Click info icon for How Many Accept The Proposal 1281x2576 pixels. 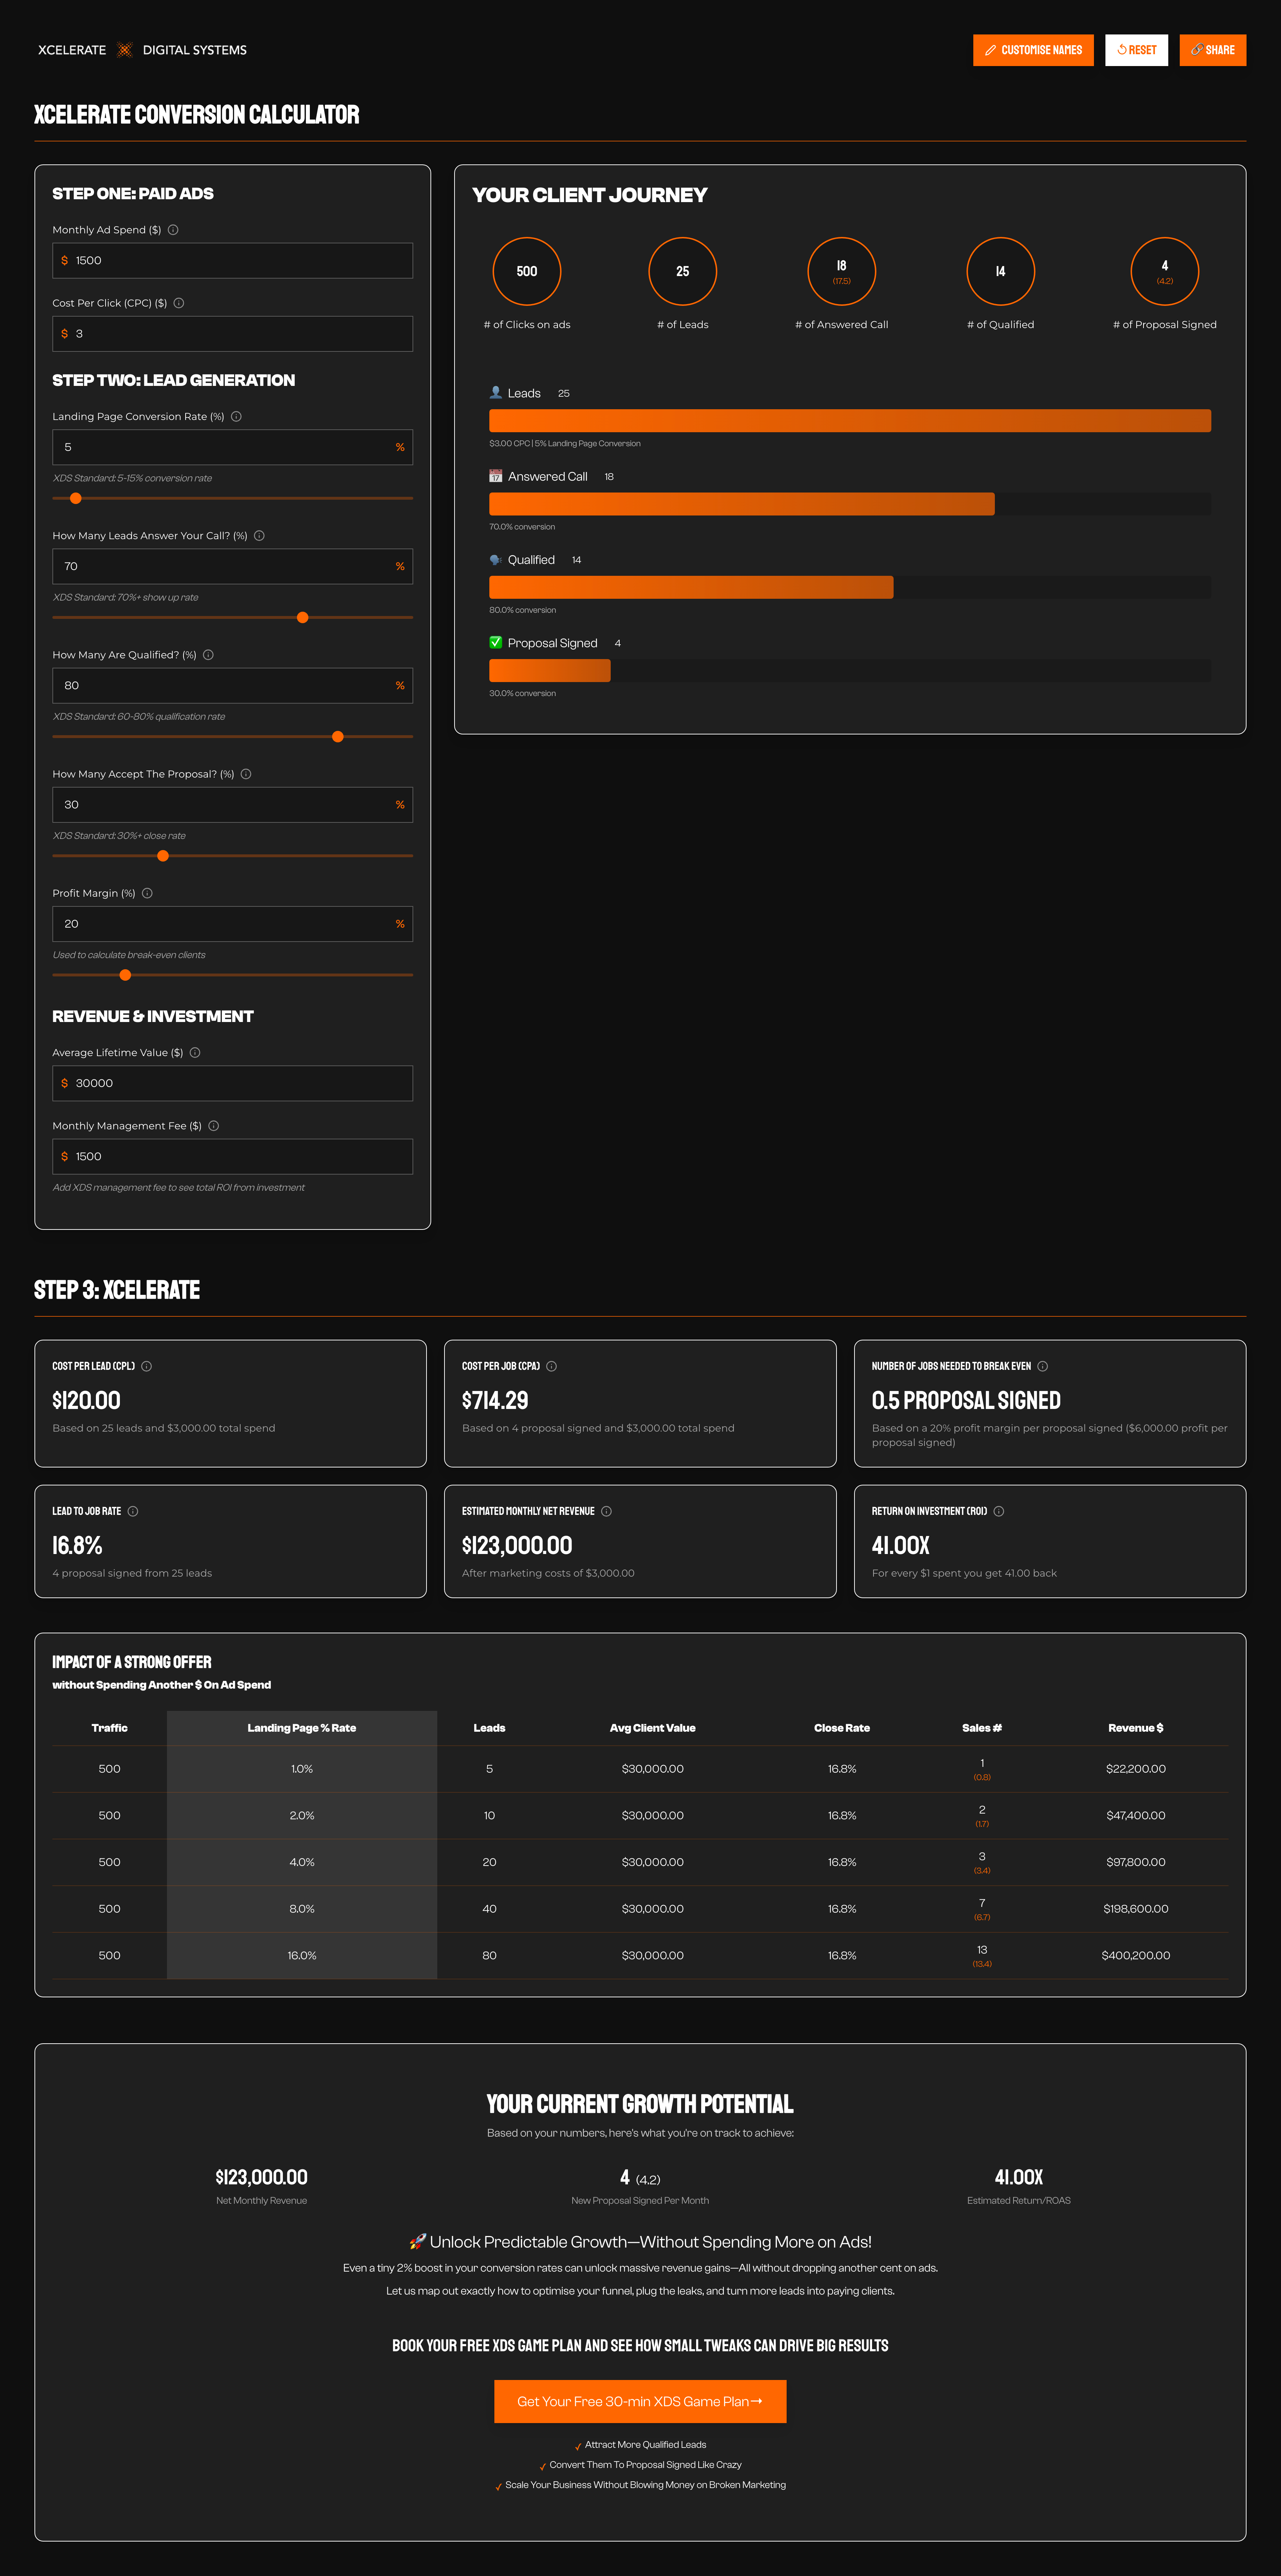coord(246,774)
